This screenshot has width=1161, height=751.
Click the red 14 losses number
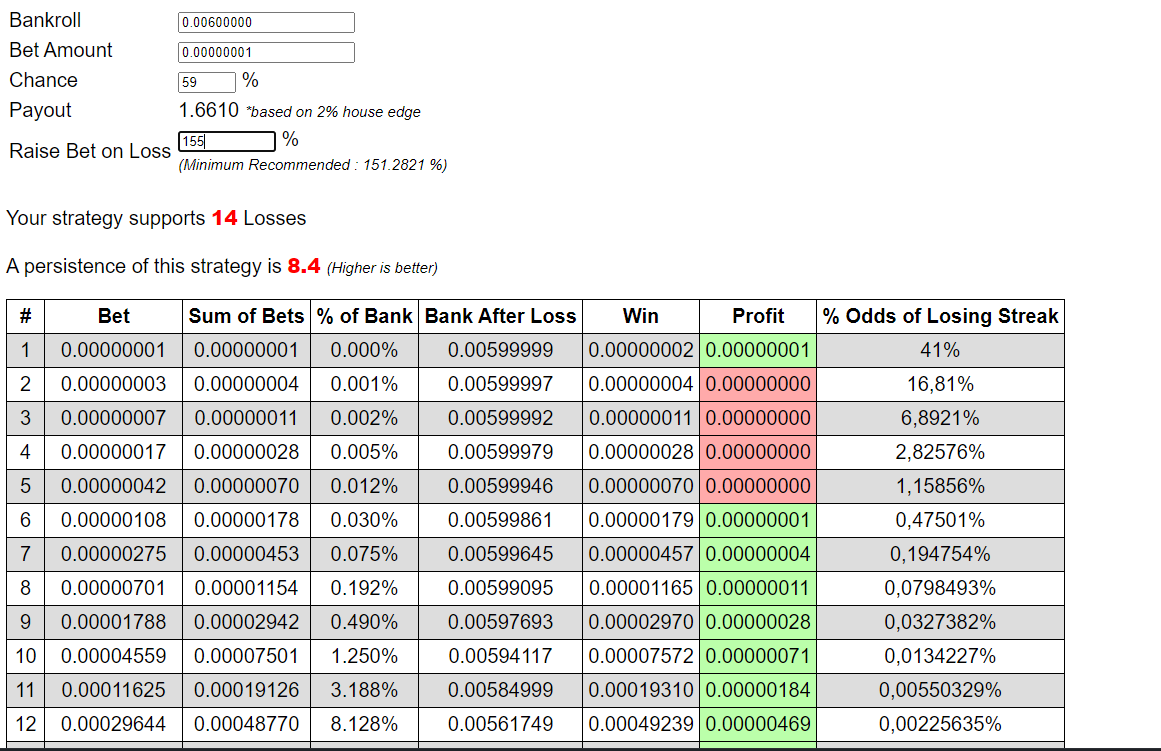(224, 218)
